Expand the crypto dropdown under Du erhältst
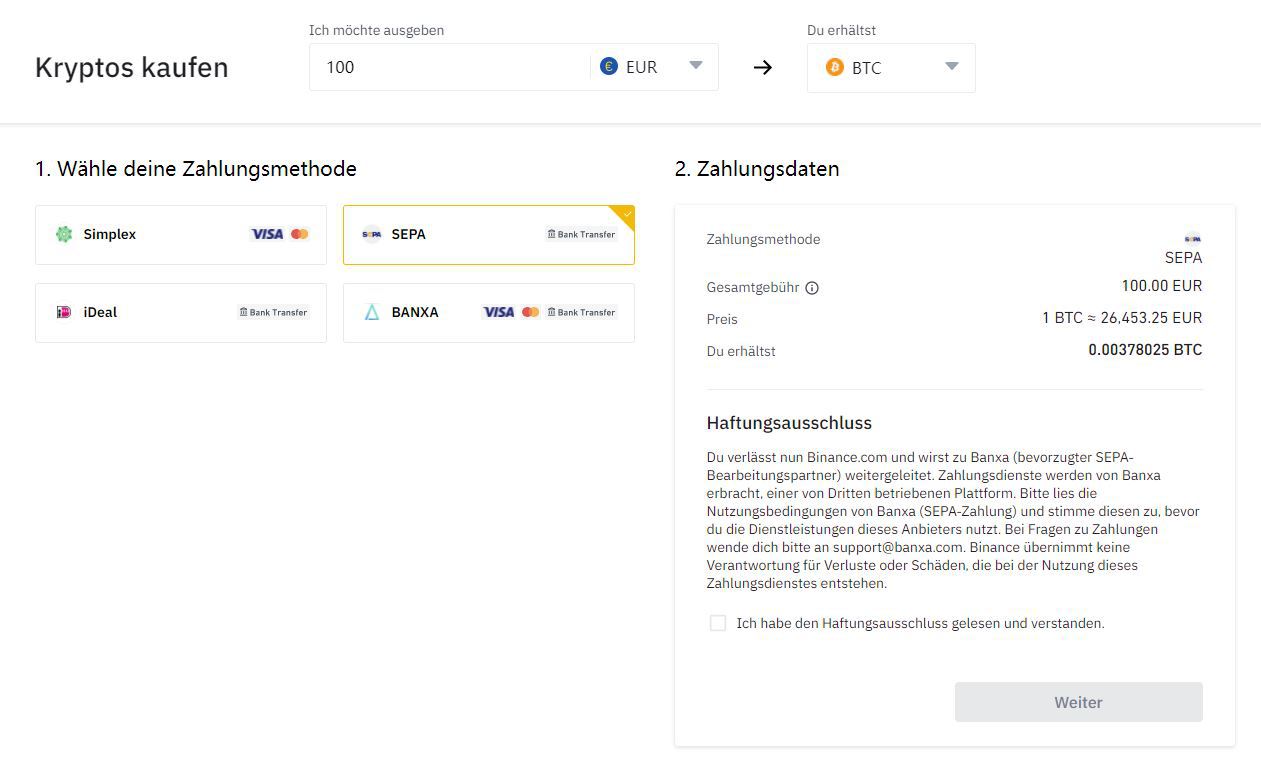Image resolution: width=1261 pixels, height=777 pixels. 951,67
